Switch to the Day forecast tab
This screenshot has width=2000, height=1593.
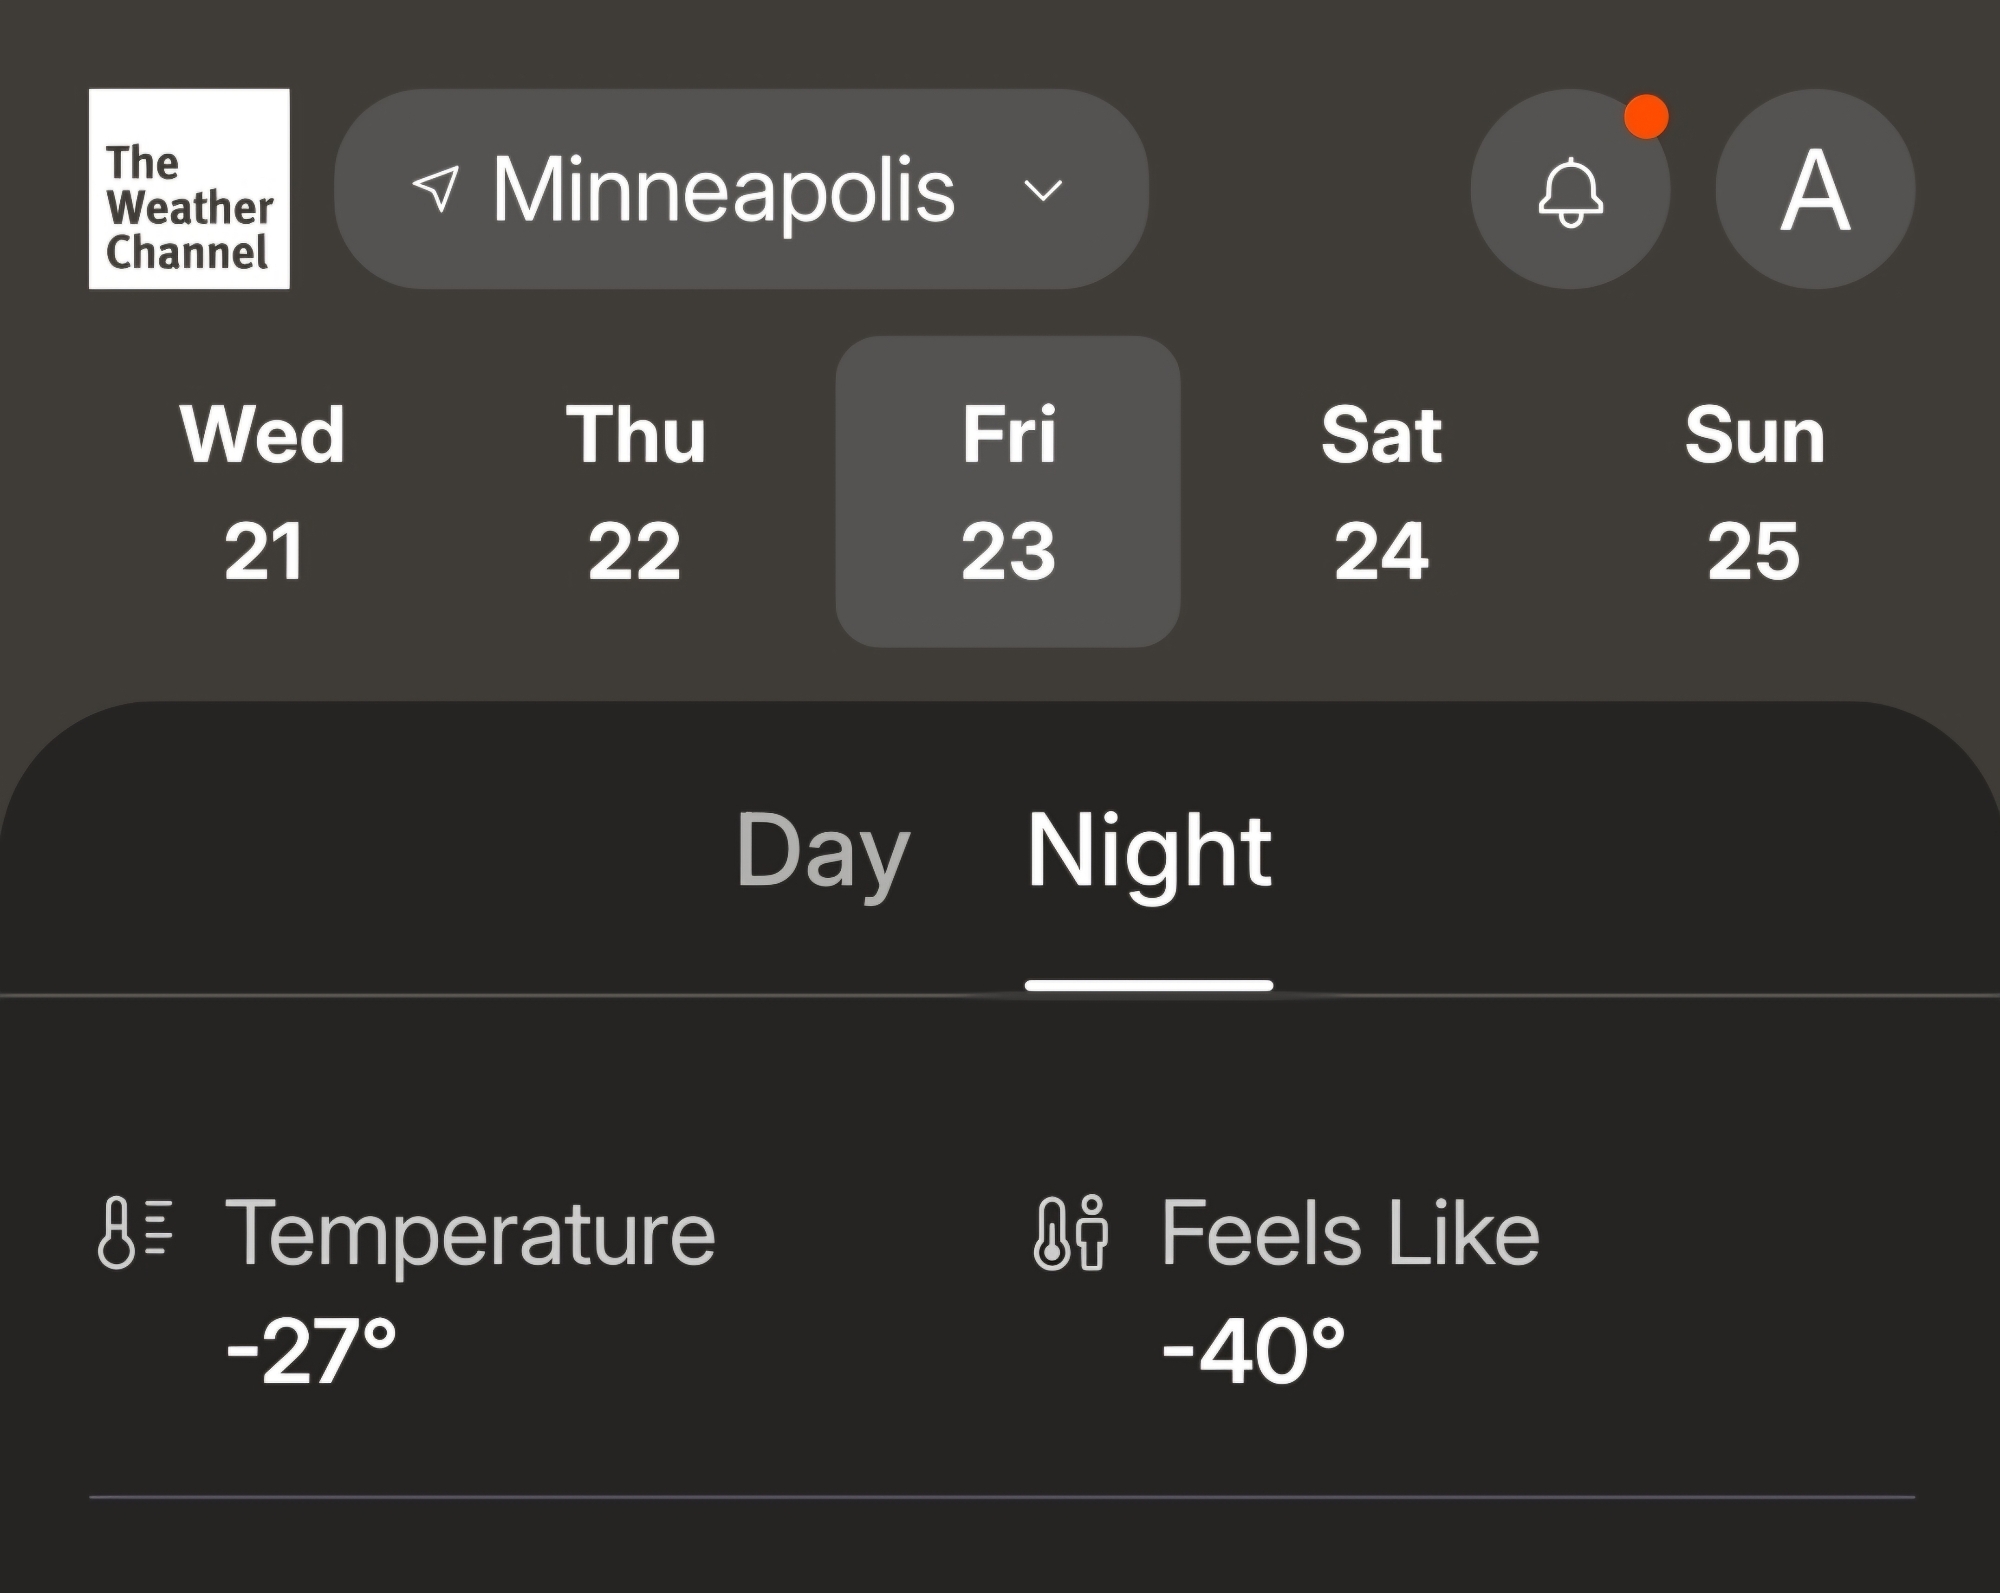click(822, 851)
